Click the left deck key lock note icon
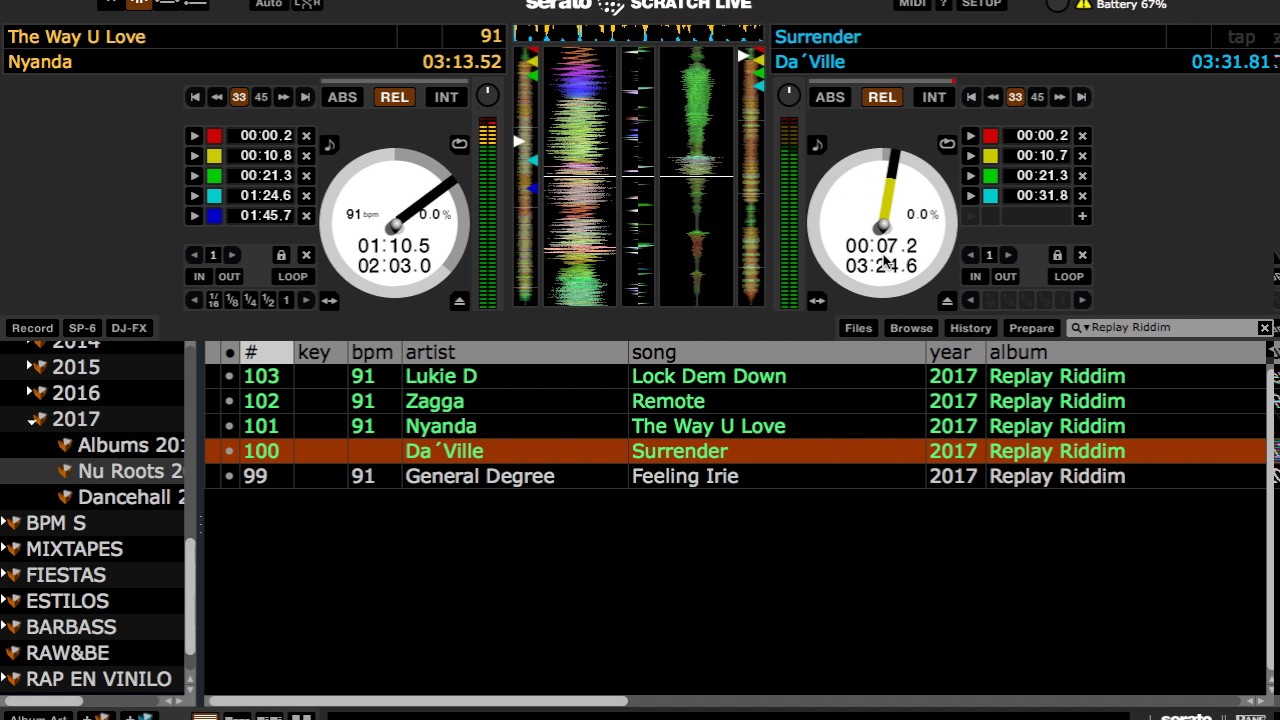This screenshot has width=1280, height=720. [329, 145]
